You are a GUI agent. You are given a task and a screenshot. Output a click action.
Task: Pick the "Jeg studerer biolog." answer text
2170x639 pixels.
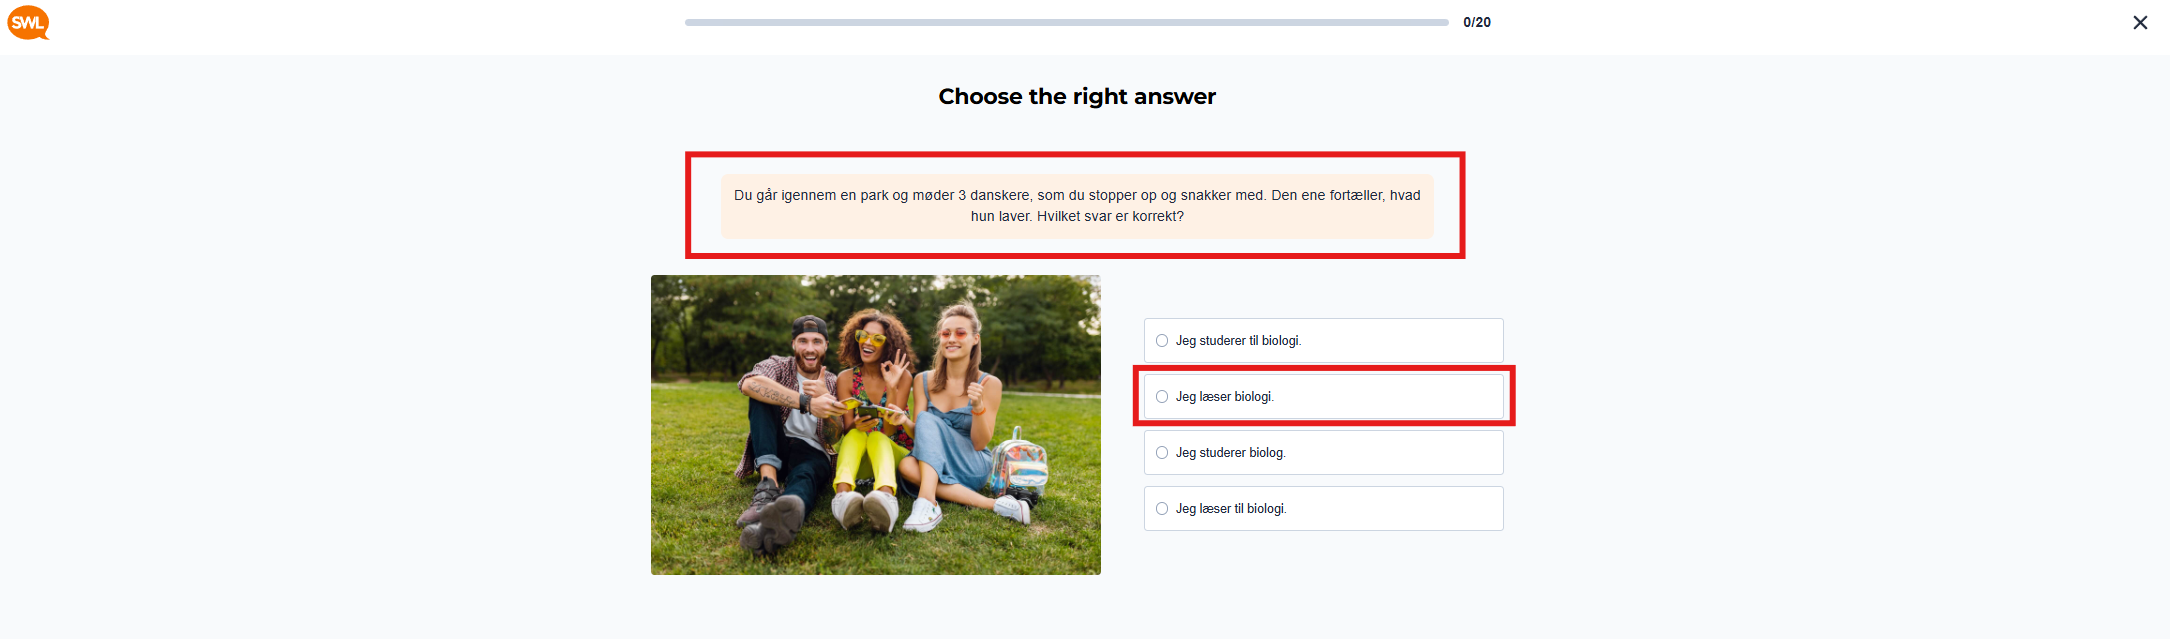point(1230,453)
